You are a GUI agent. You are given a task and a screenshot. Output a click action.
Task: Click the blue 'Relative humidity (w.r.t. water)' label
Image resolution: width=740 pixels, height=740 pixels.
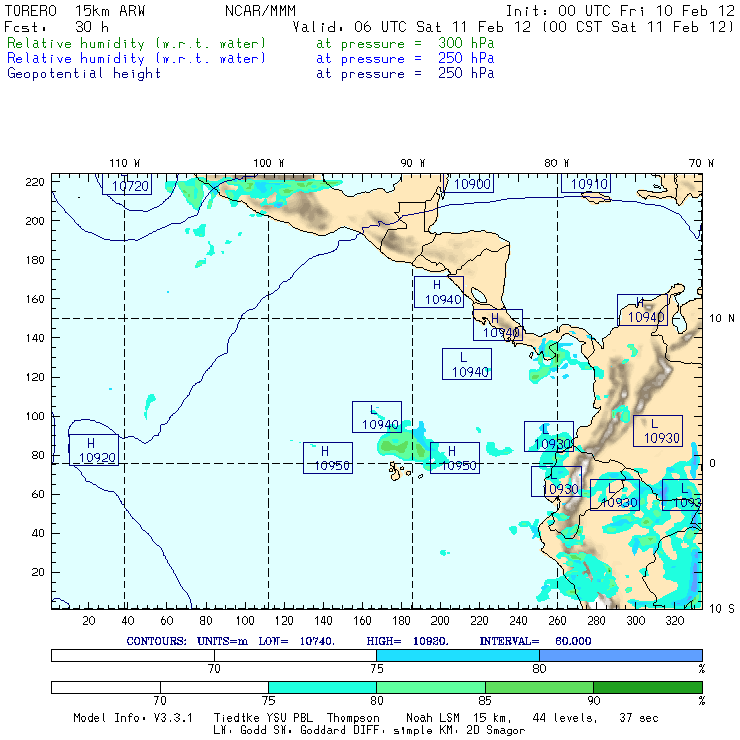click(136, 59)
